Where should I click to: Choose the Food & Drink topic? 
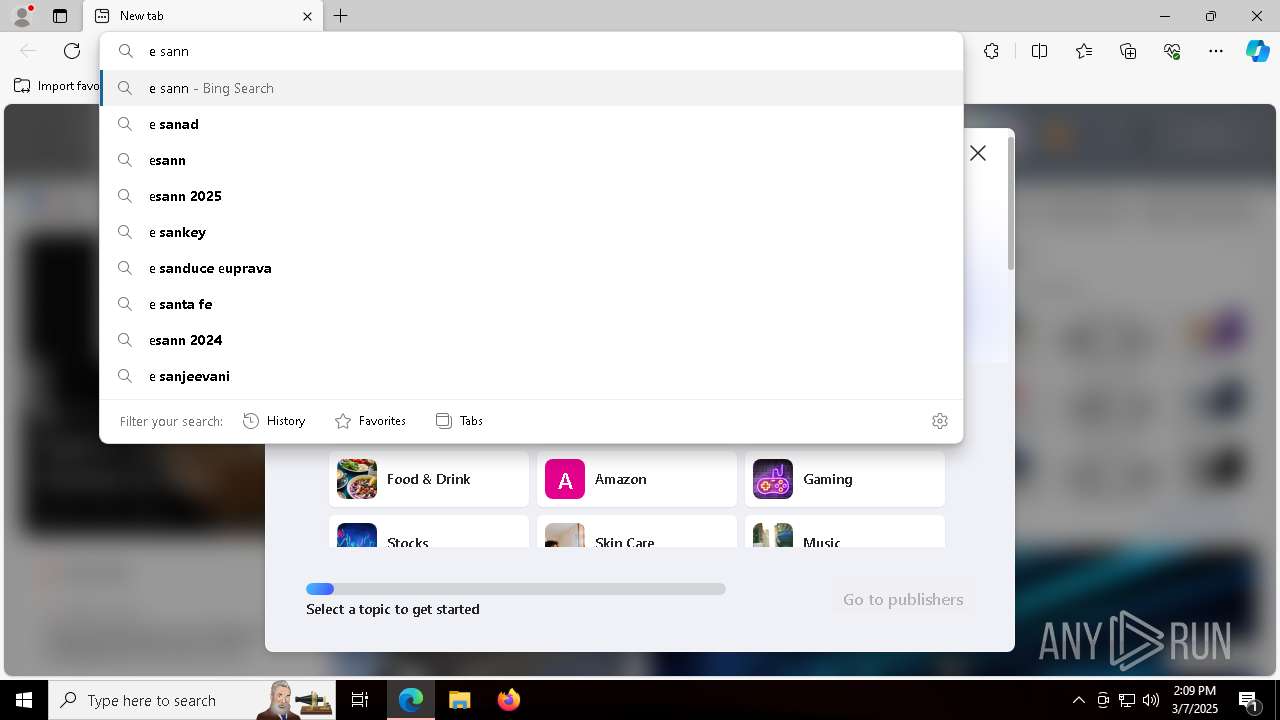click(429, 479)
